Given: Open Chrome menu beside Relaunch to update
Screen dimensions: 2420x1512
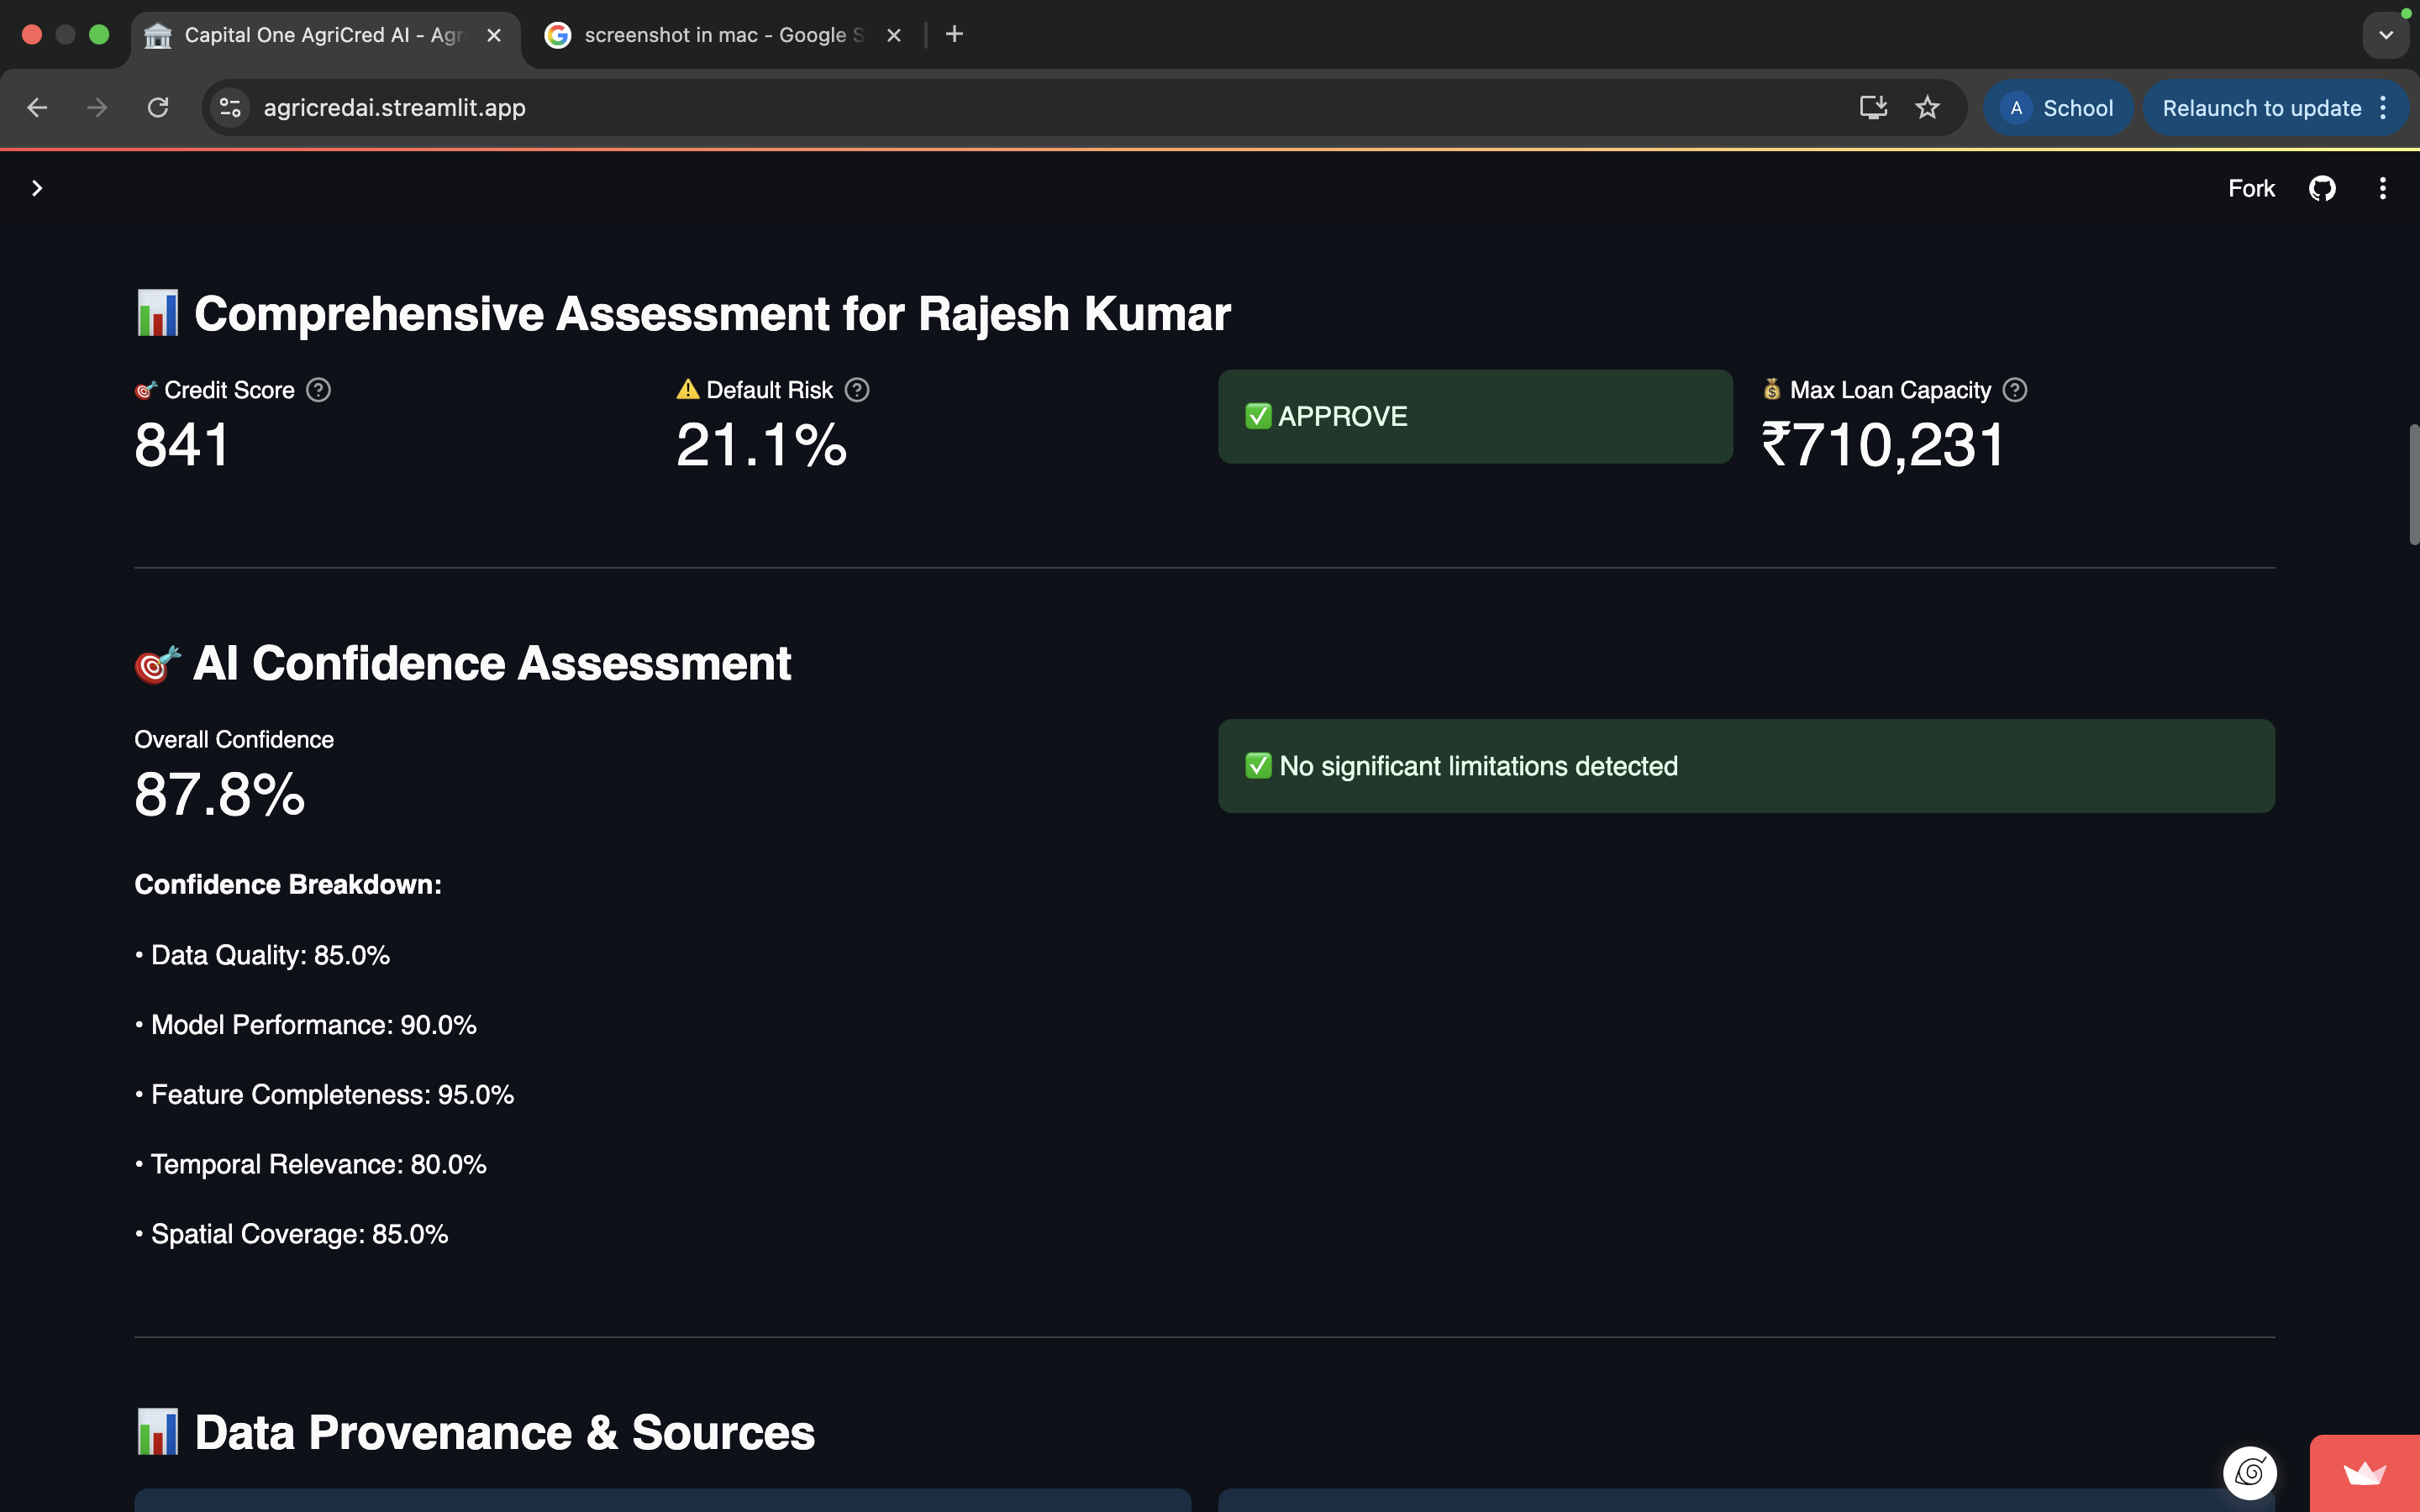Looking at the screenshot, I should click(2384, 108).
